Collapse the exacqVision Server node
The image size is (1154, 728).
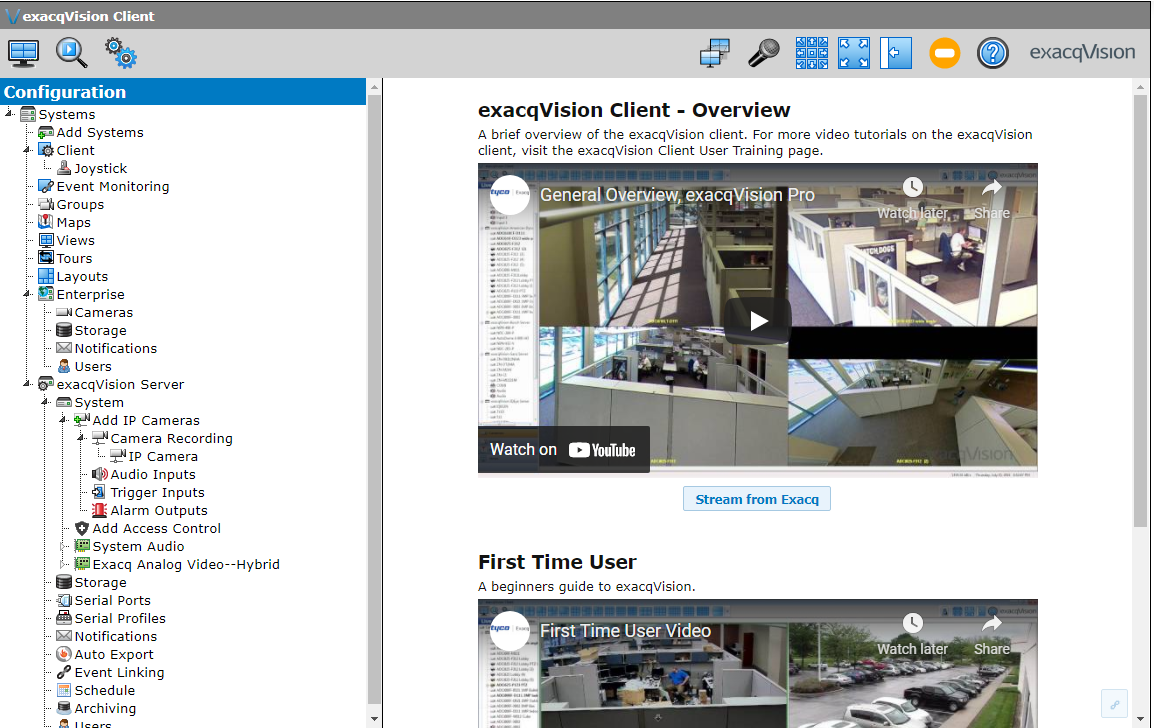[x=27, y=384]
